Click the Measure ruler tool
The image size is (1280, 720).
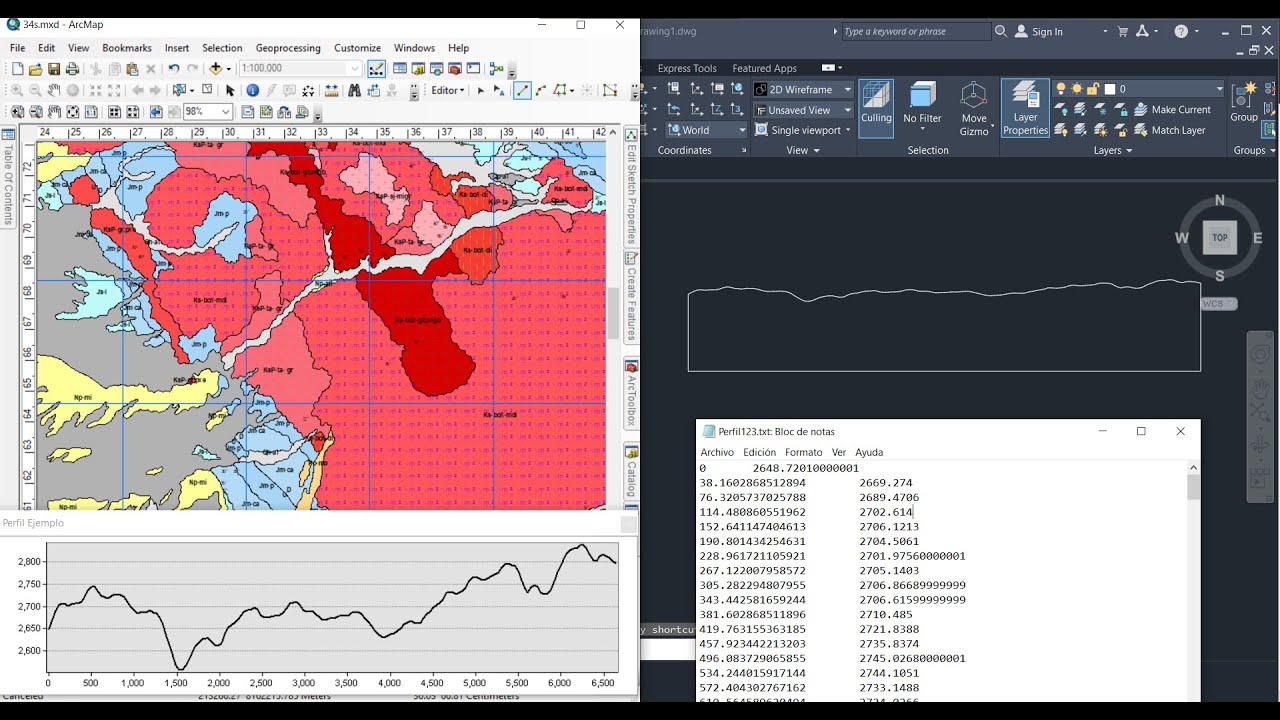pos(331,90)
